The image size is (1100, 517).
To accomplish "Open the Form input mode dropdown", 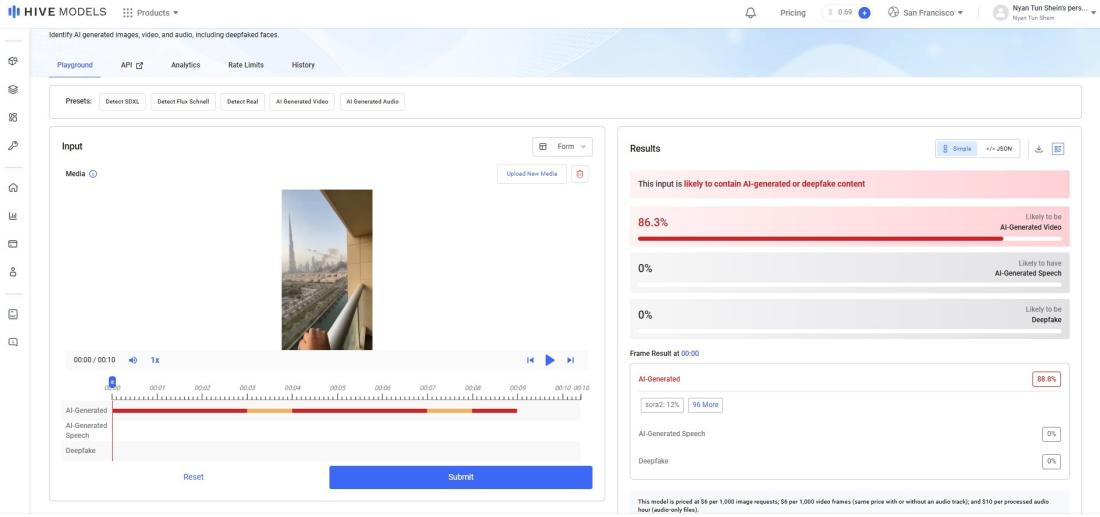I will point(564,147).
